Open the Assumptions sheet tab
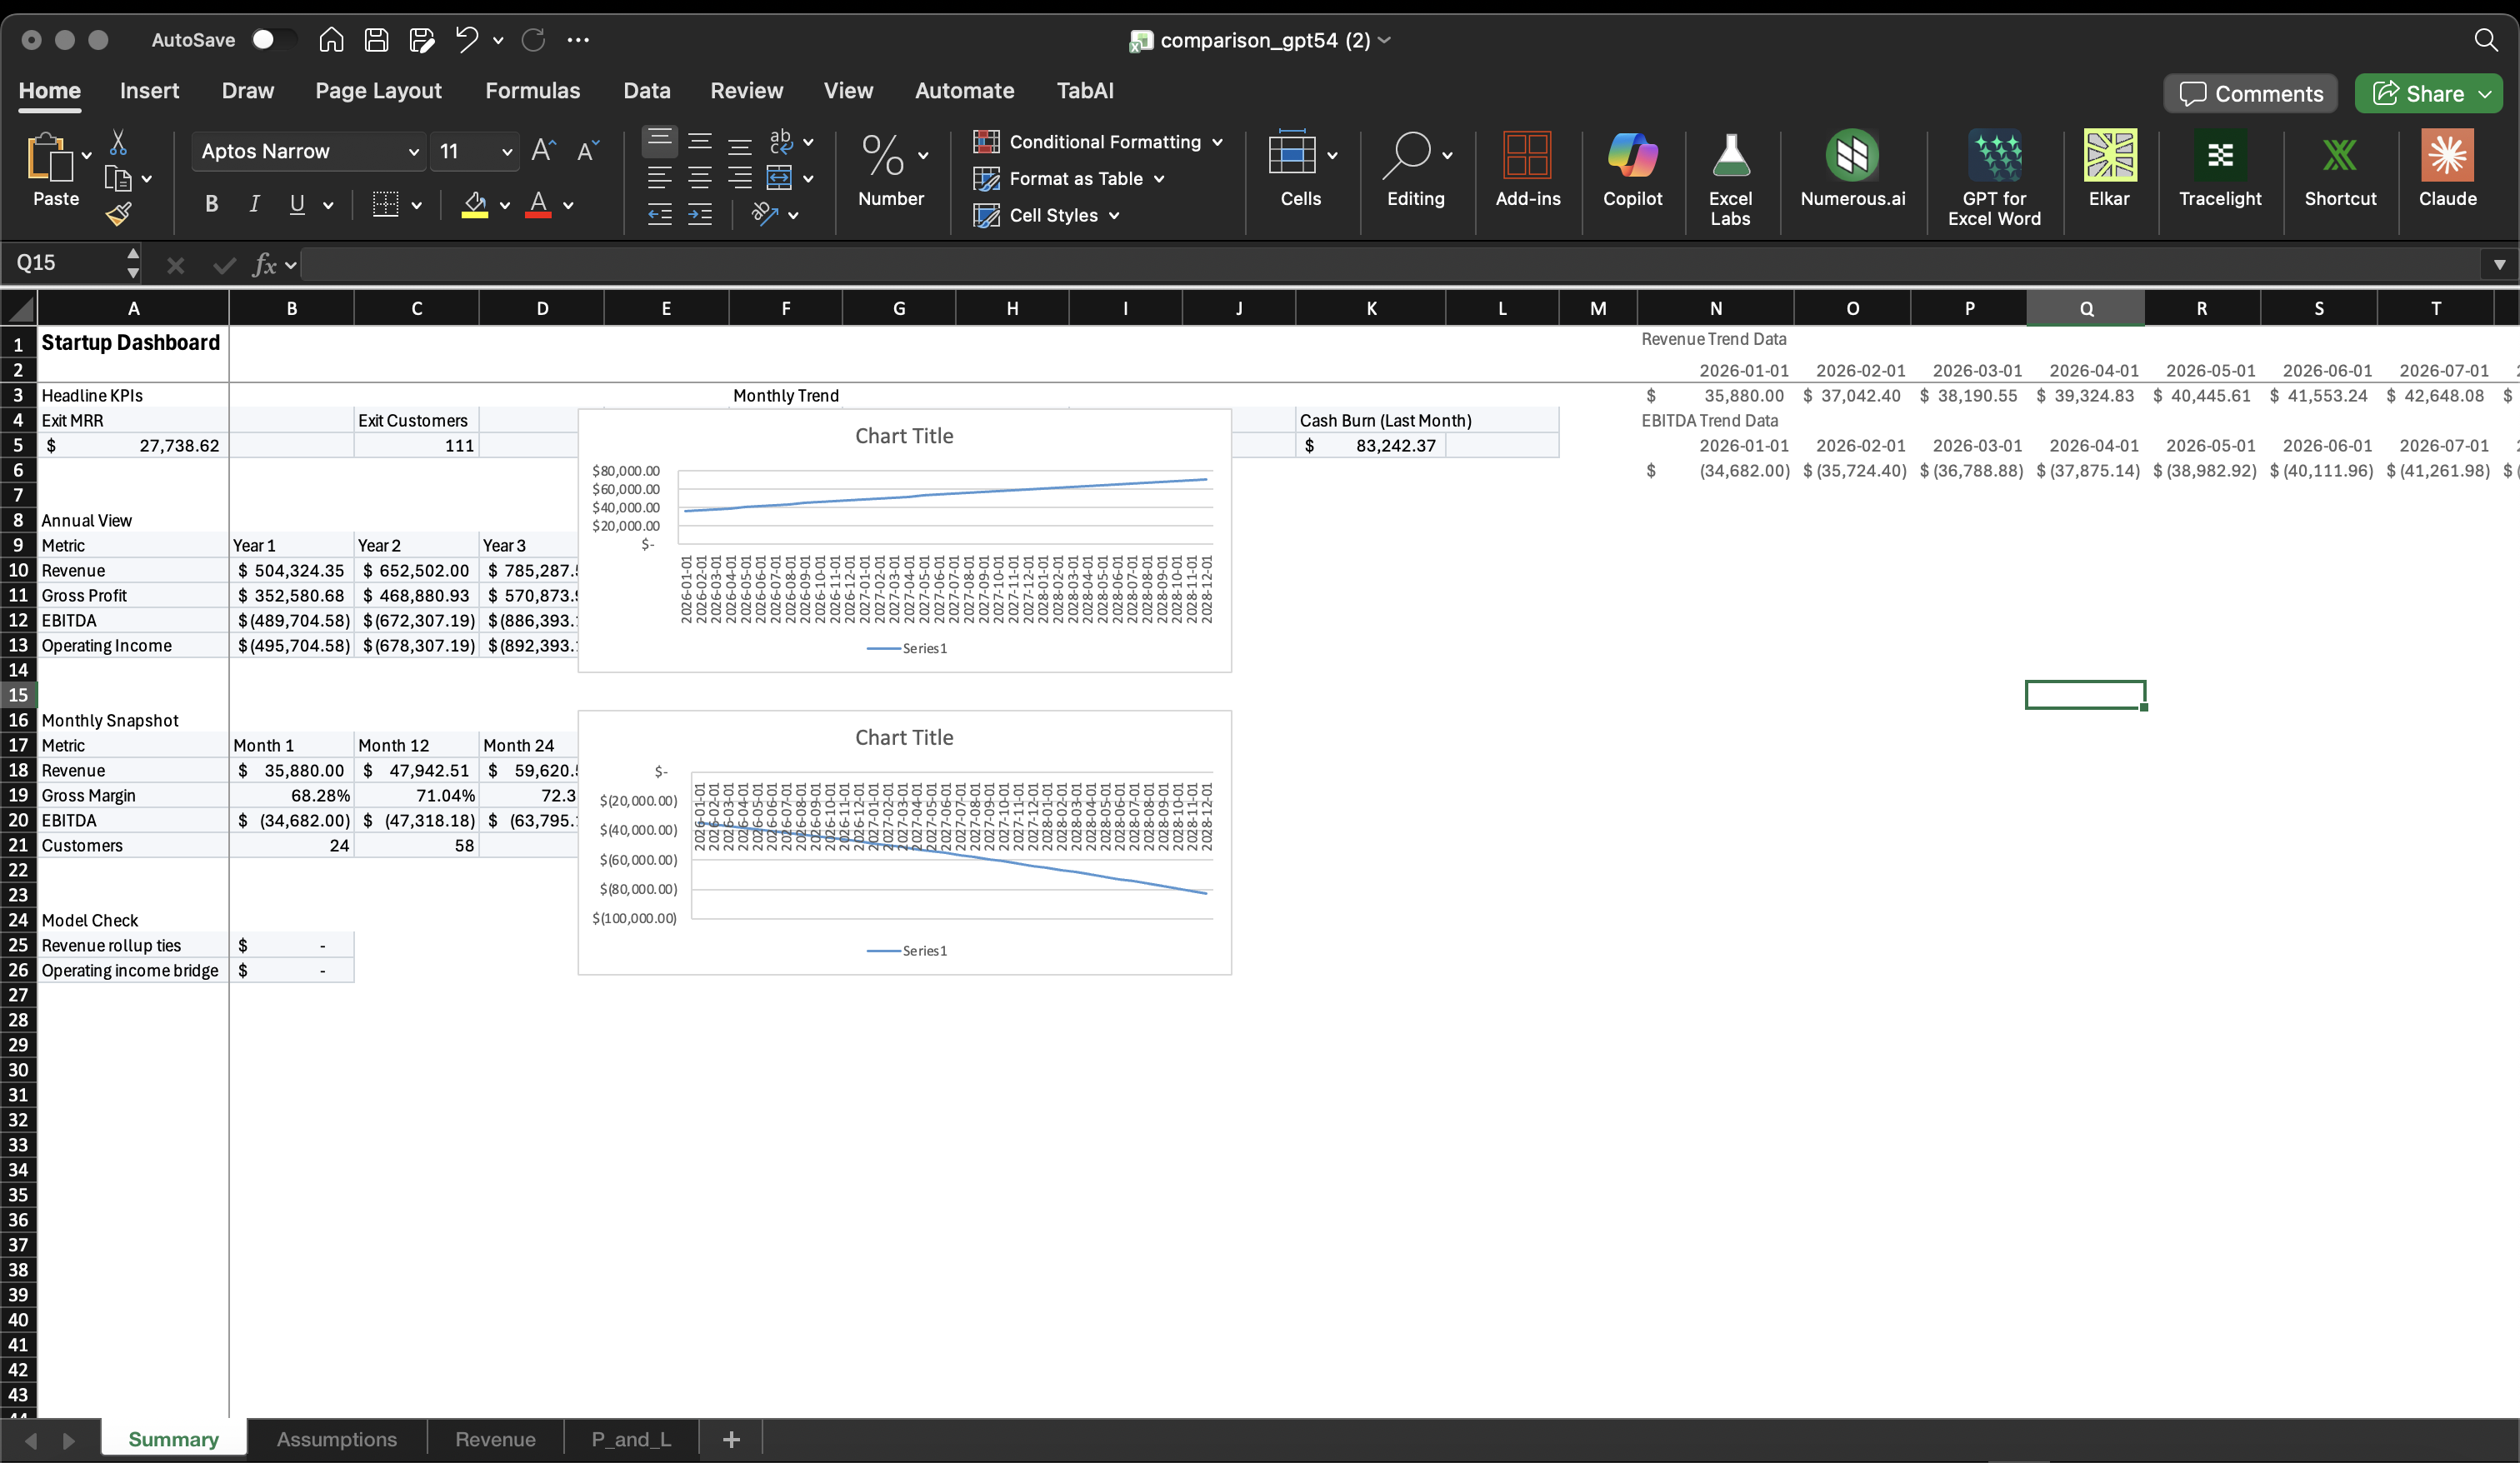2520x1463 pixels. click(x=336, y=1439)
